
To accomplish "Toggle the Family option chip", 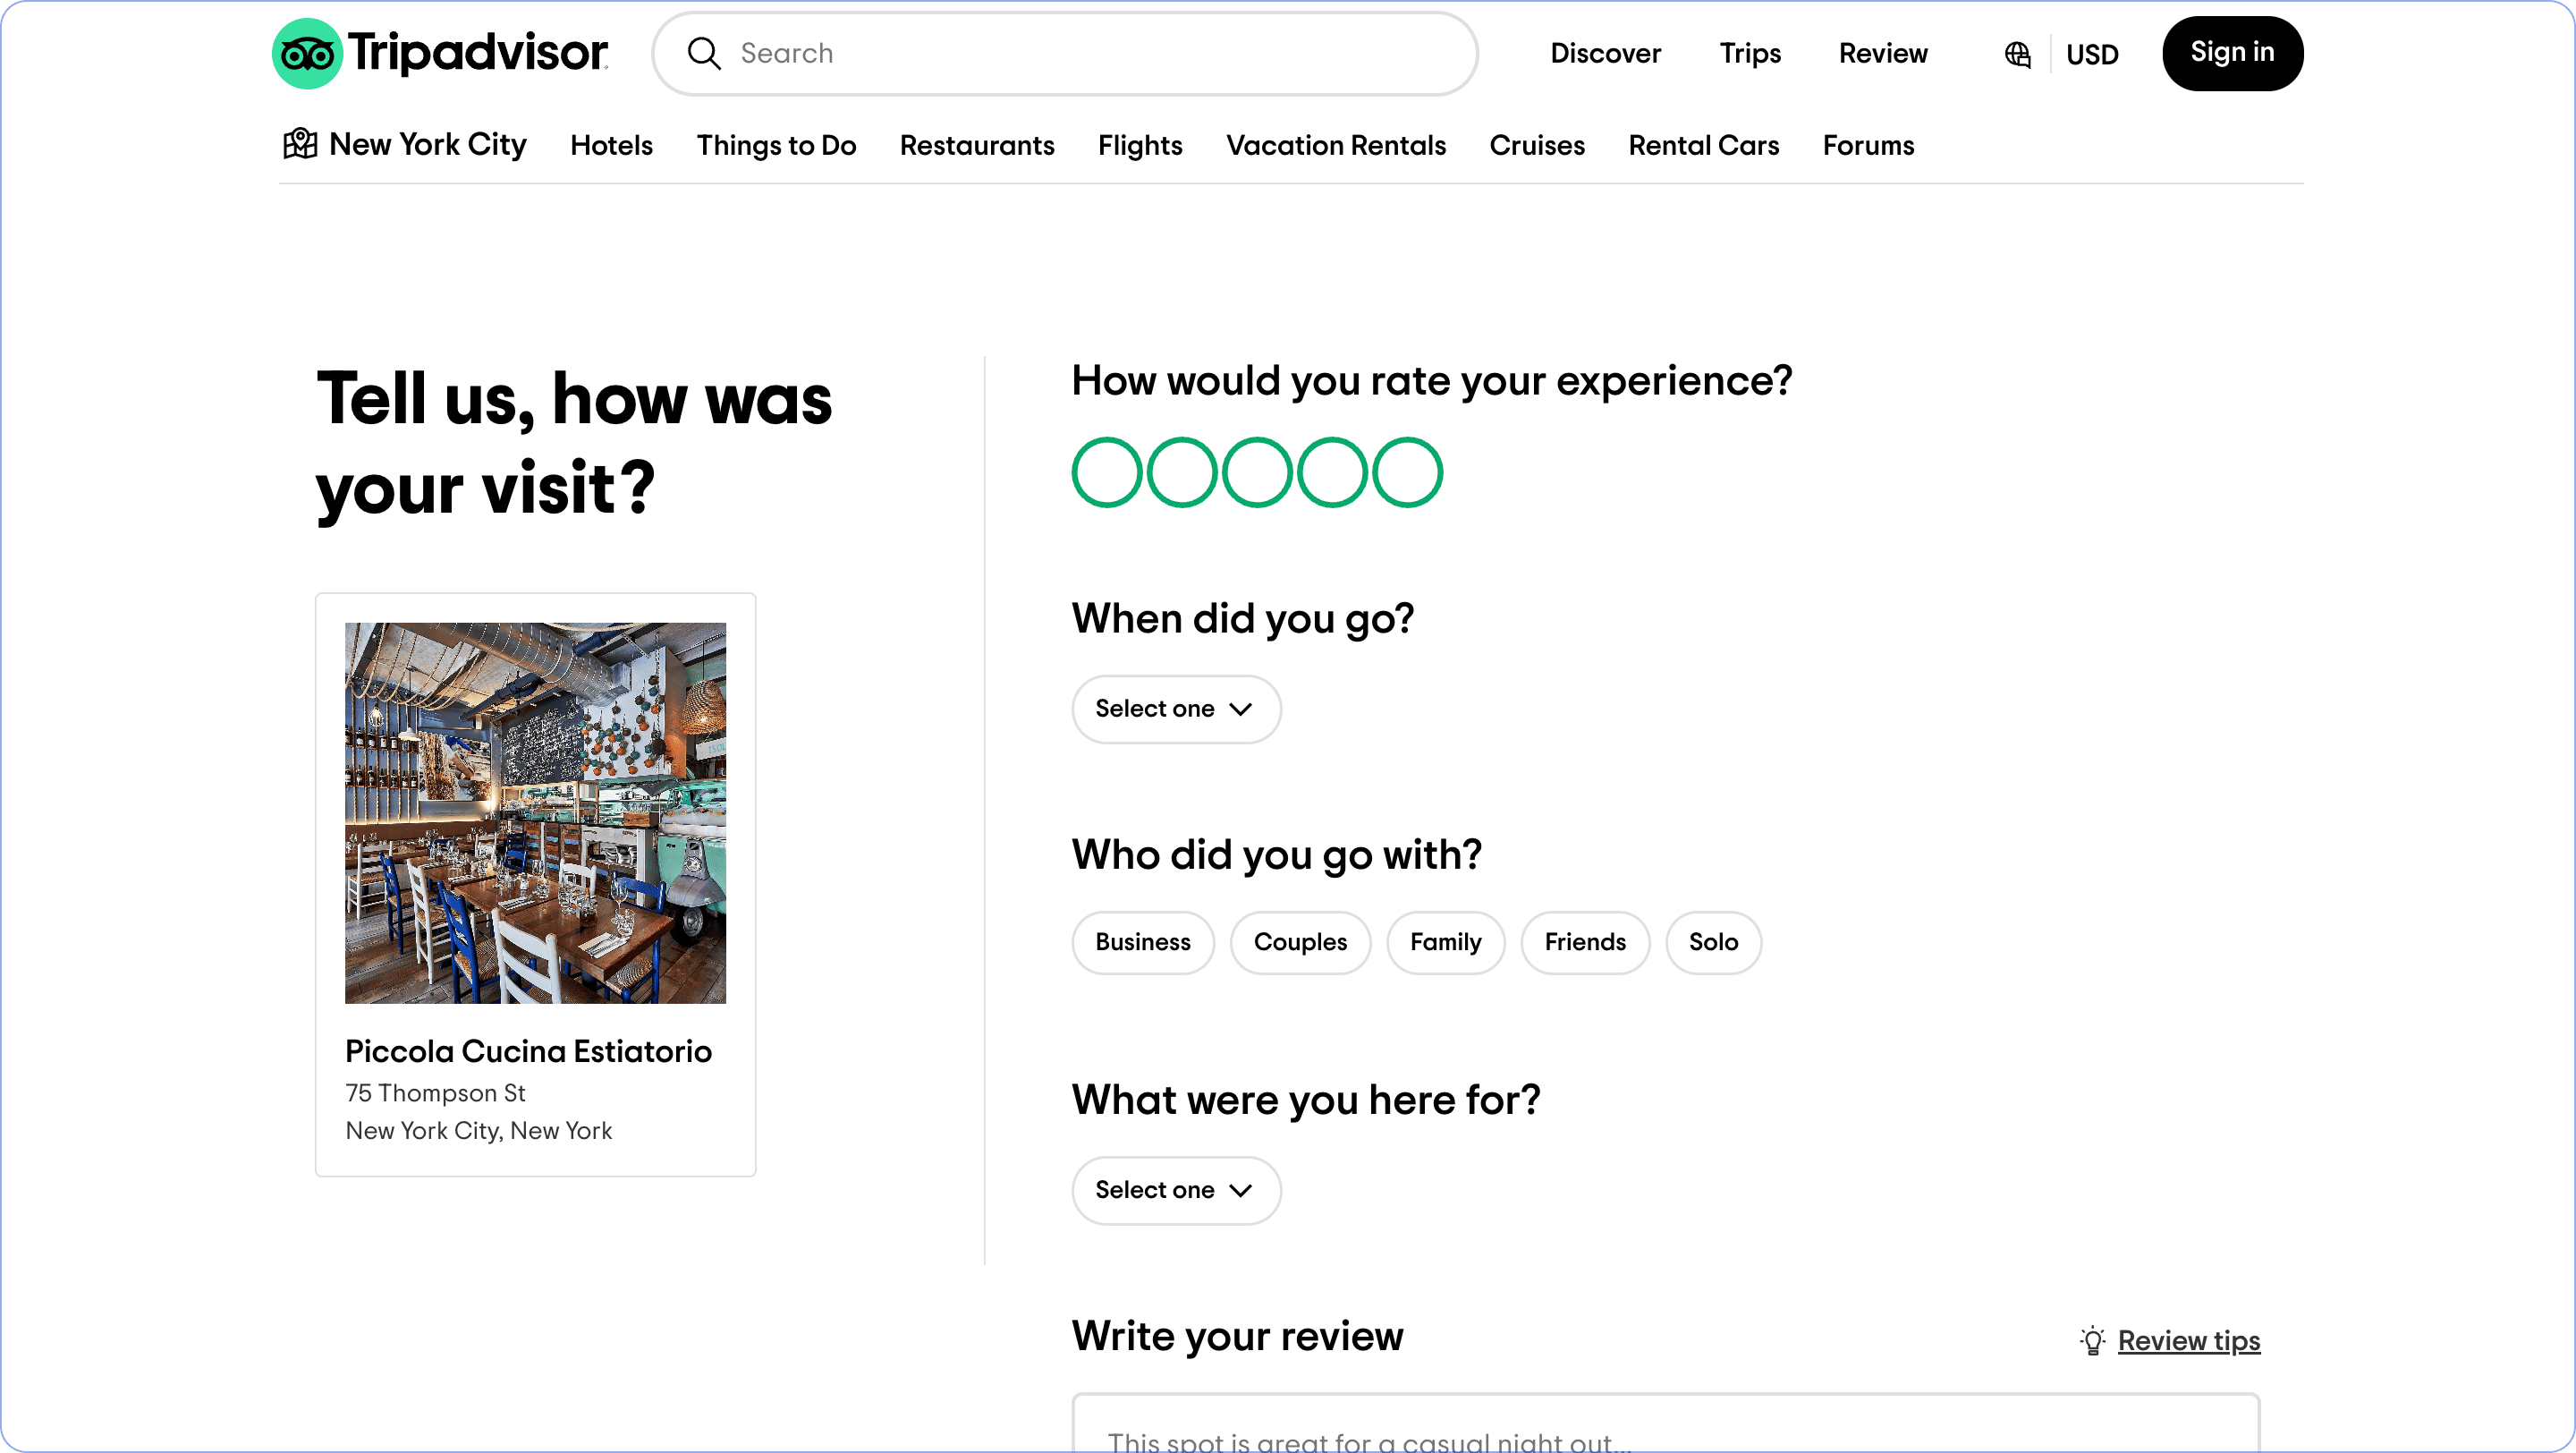I will (x=1445, y=942).
